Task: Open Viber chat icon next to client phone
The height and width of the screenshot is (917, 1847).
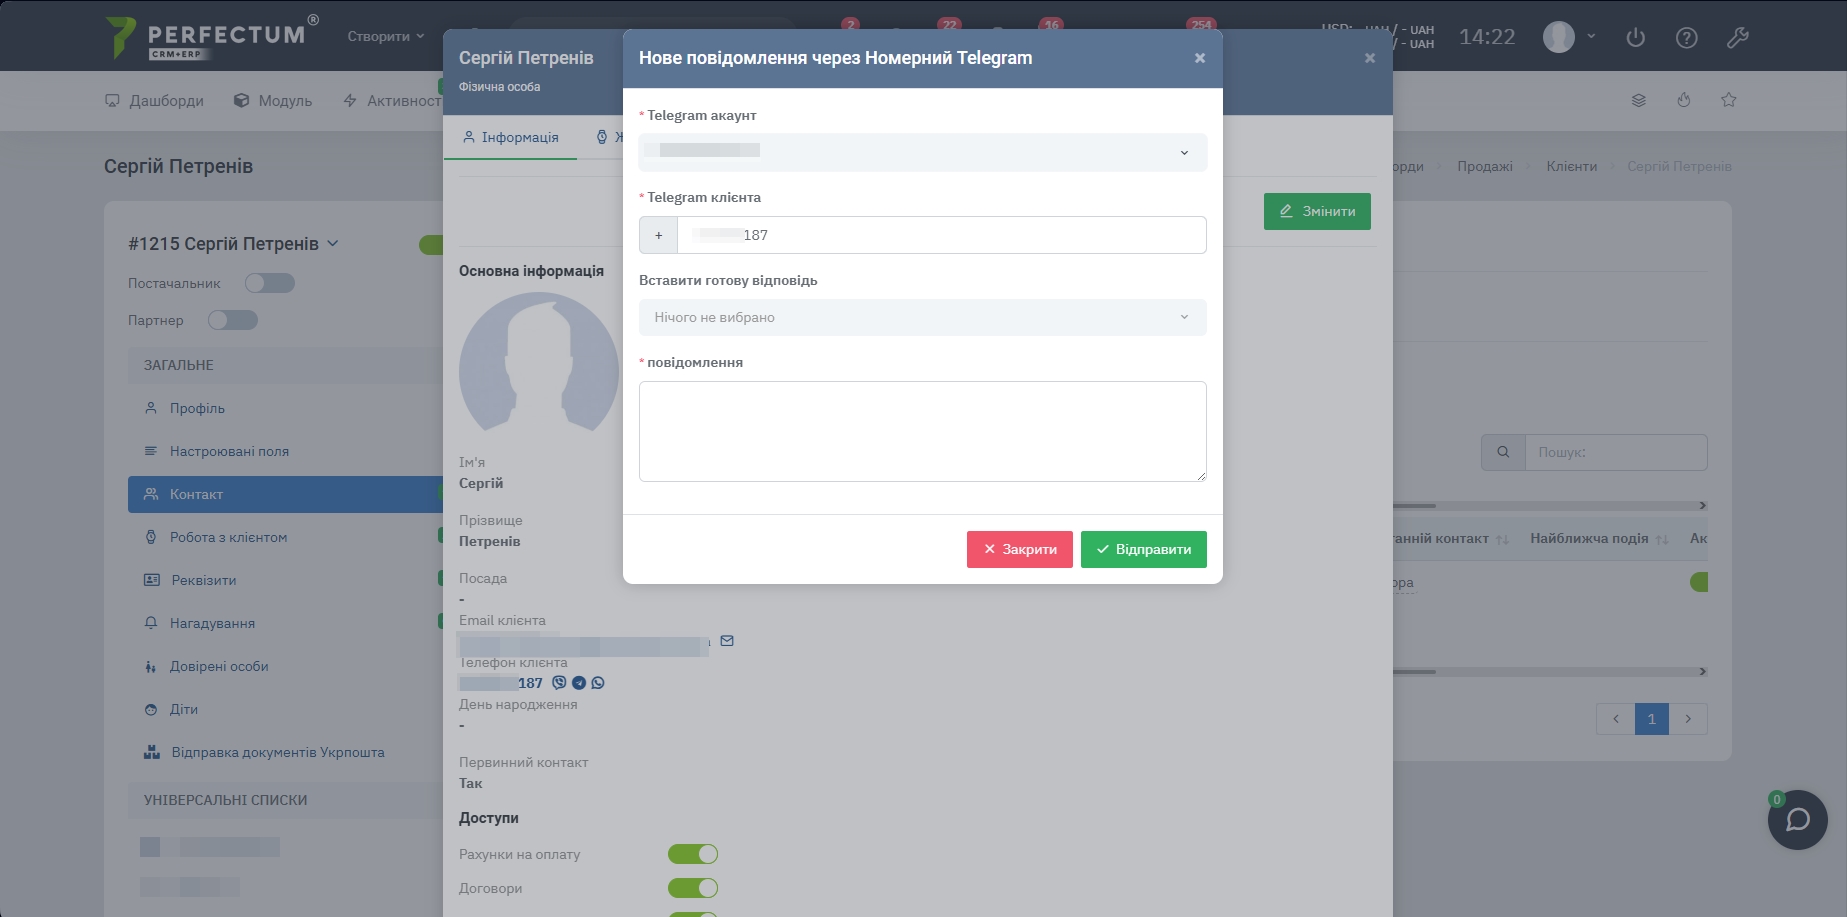Action: click(x=559, y=683)
